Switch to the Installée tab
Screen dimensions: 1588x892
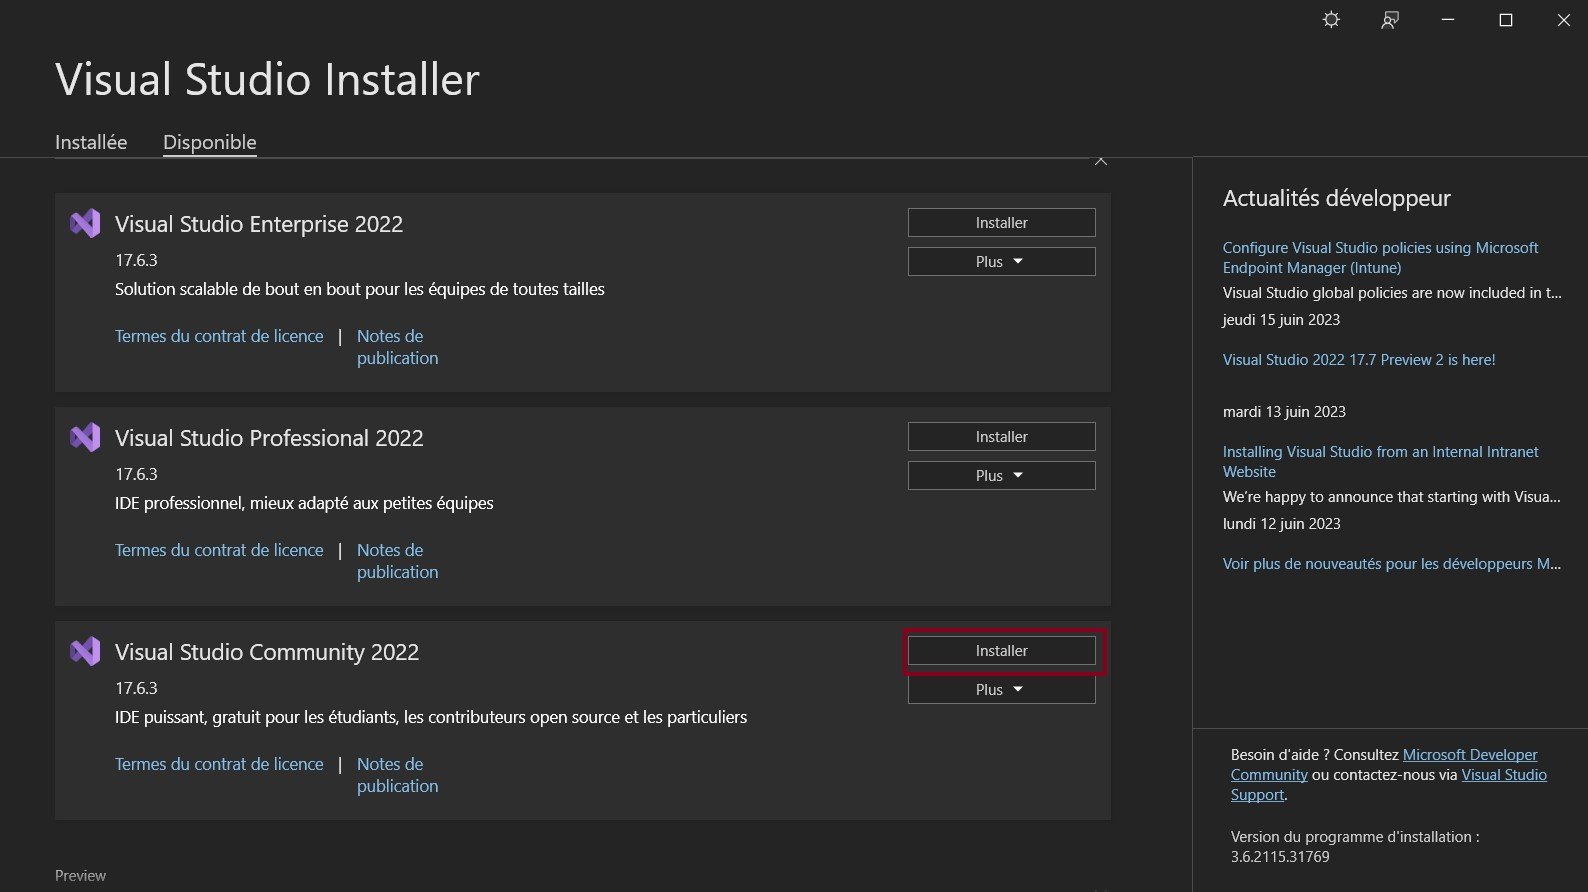pos(91,142)
